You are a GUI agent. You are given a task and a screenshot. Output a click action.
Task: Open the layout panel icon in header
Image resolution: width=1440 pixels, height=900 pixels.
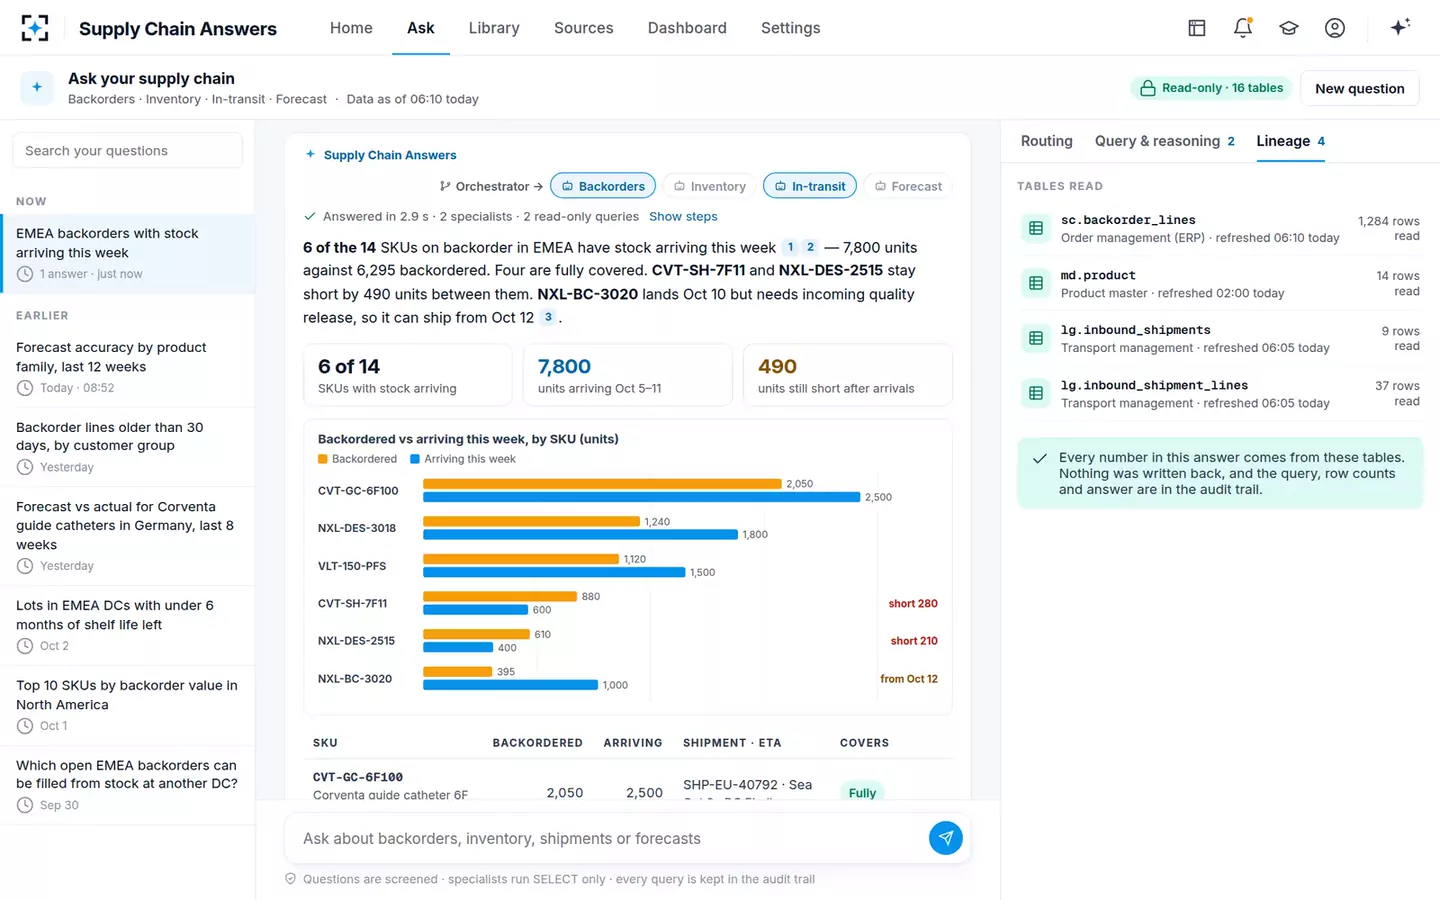pos(1197,28)
